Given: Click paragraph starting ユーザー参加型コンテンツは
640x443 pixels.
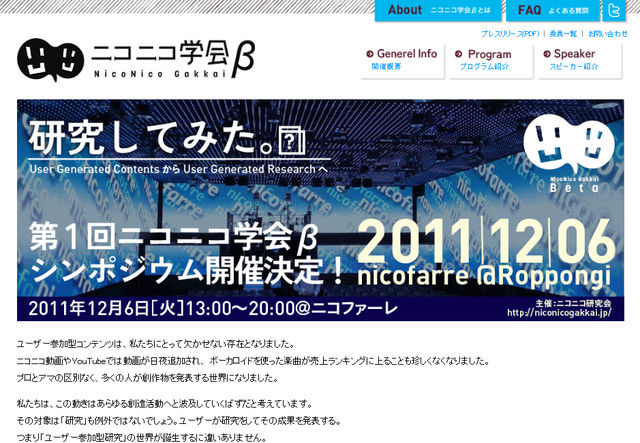Looking at the screenshot, I should pyautogui.click(x=156, y=344).
